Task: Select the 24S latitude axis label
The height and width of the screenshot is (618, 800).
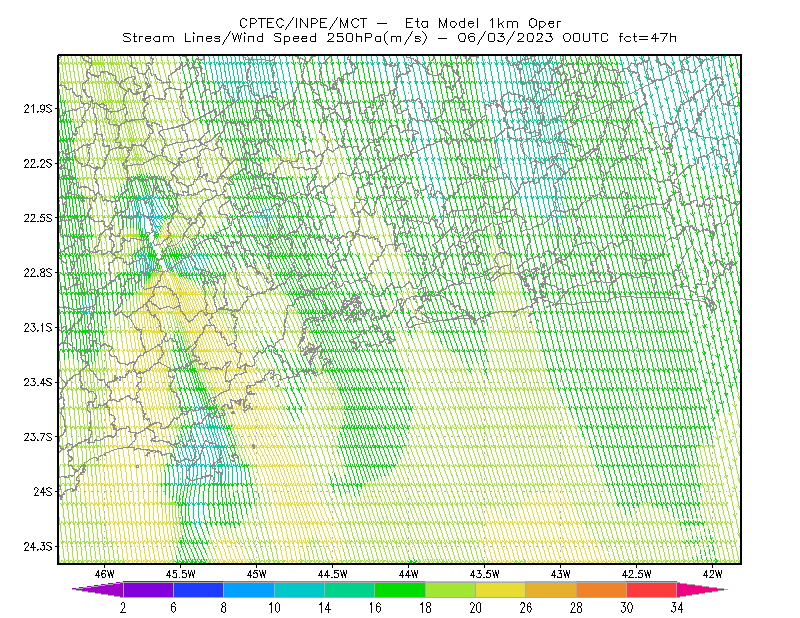Action: [x=43, y=491]
